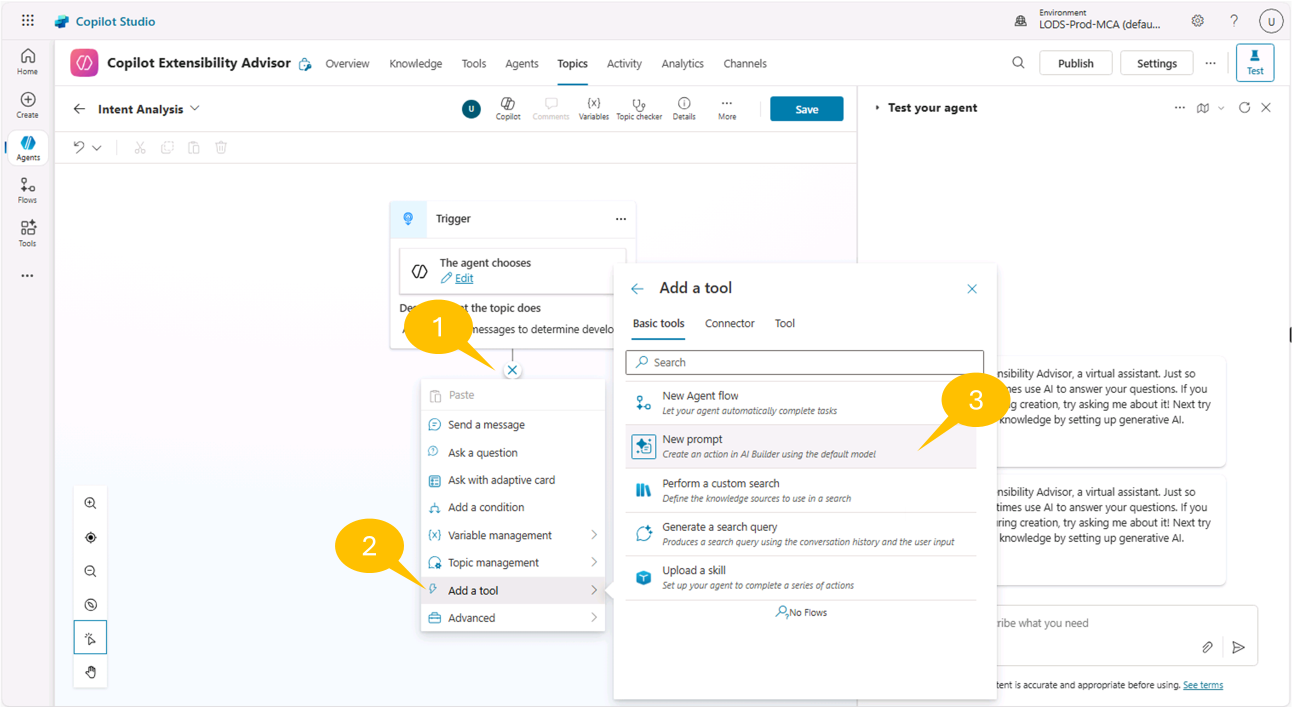Activate the selection pointer tool
This screenshot has width=1293, height=711.
pos(90,638)
